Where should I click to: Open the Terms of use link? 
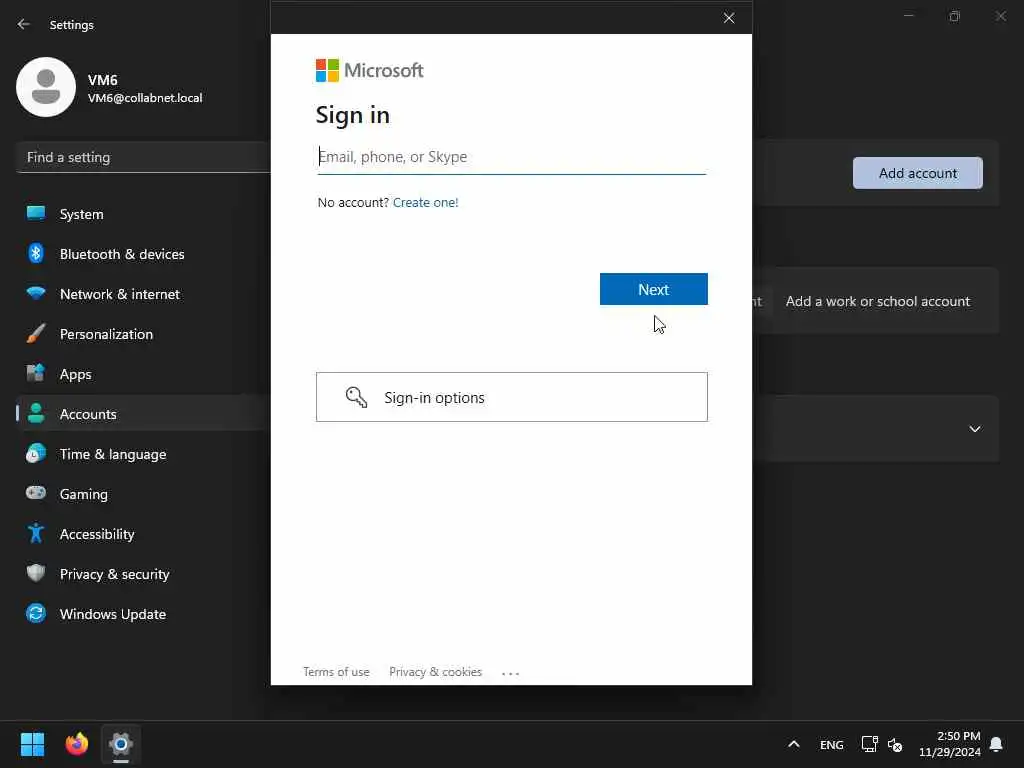click(x=336, y=671)
